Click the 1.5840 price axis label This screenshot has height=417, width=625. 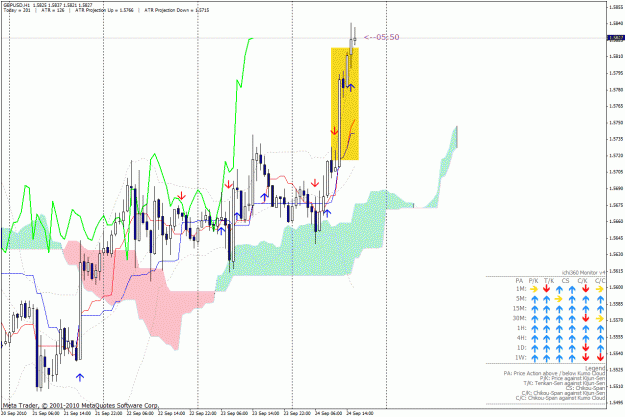click(616, 23)
